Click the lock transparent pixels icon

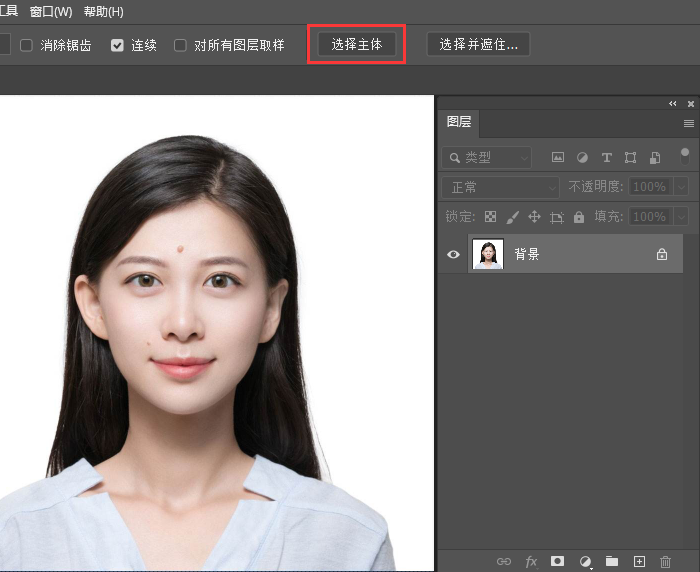(490, 217)
